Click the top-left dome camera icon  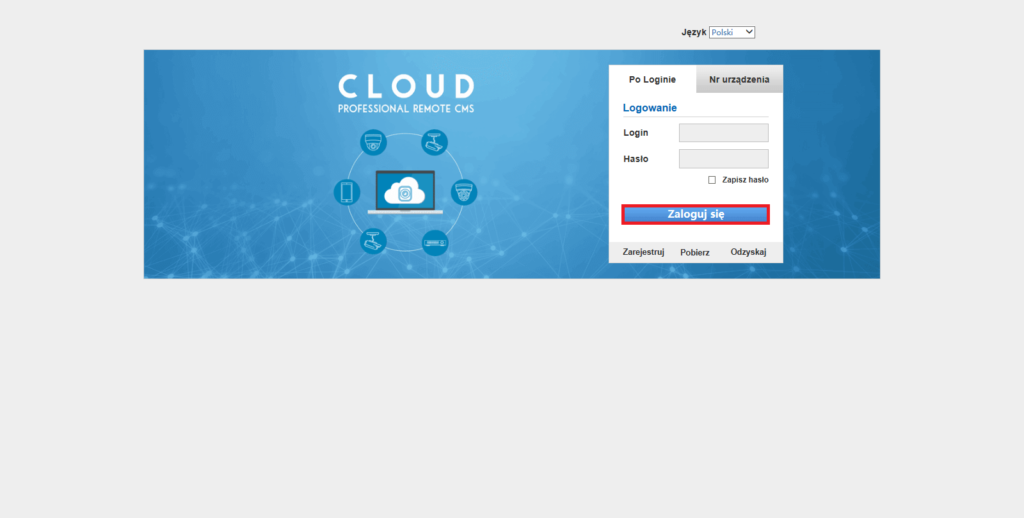(x=374, y=142)
